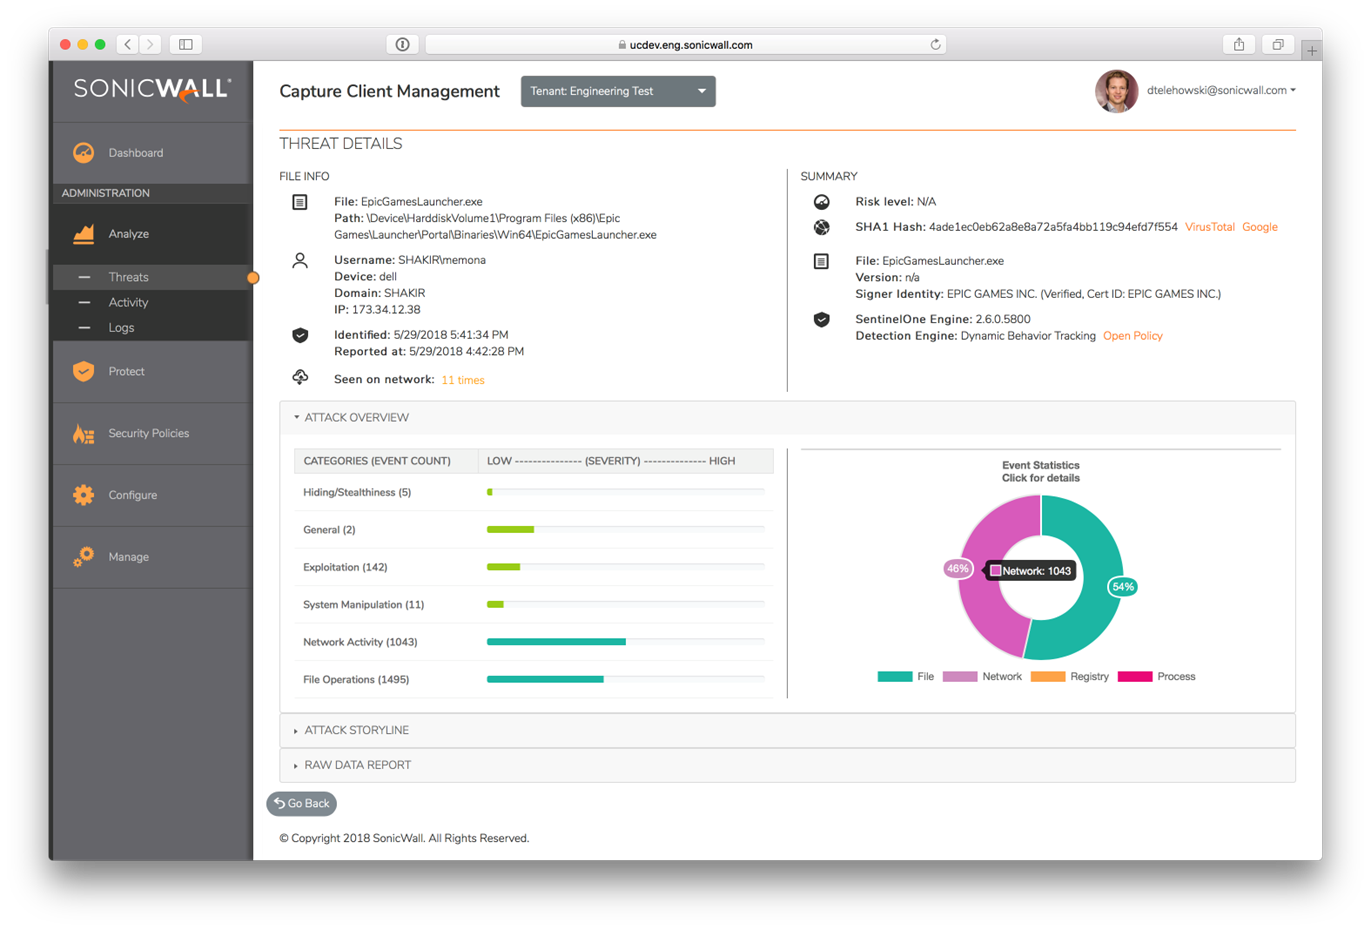Show all tabs in Safari
1371x930 pixels.
coord(1278,44)
